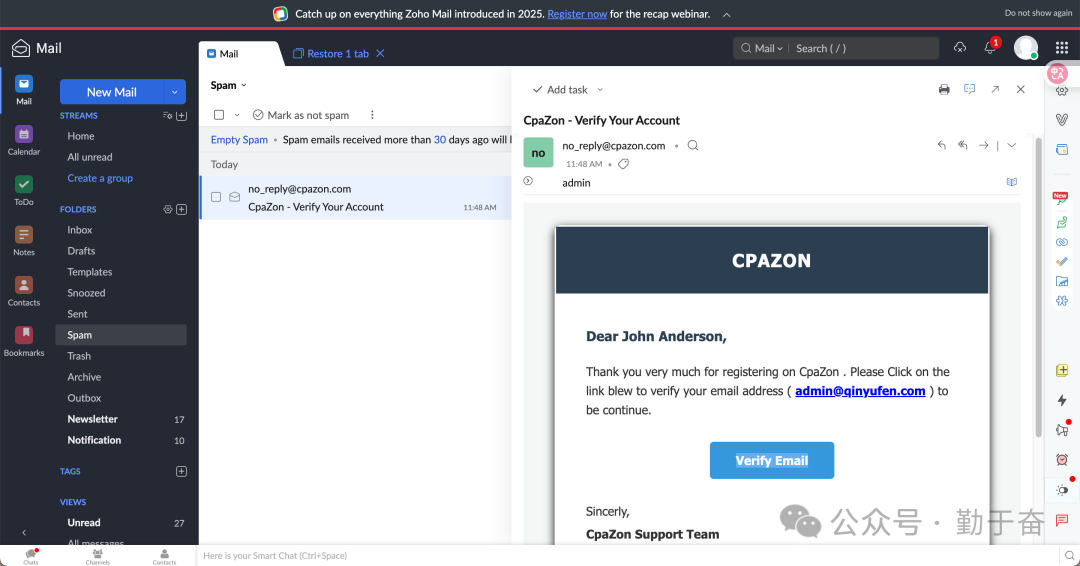Open Add task dropdown chevron
The image size is (1080, 566).
(600, 90)
